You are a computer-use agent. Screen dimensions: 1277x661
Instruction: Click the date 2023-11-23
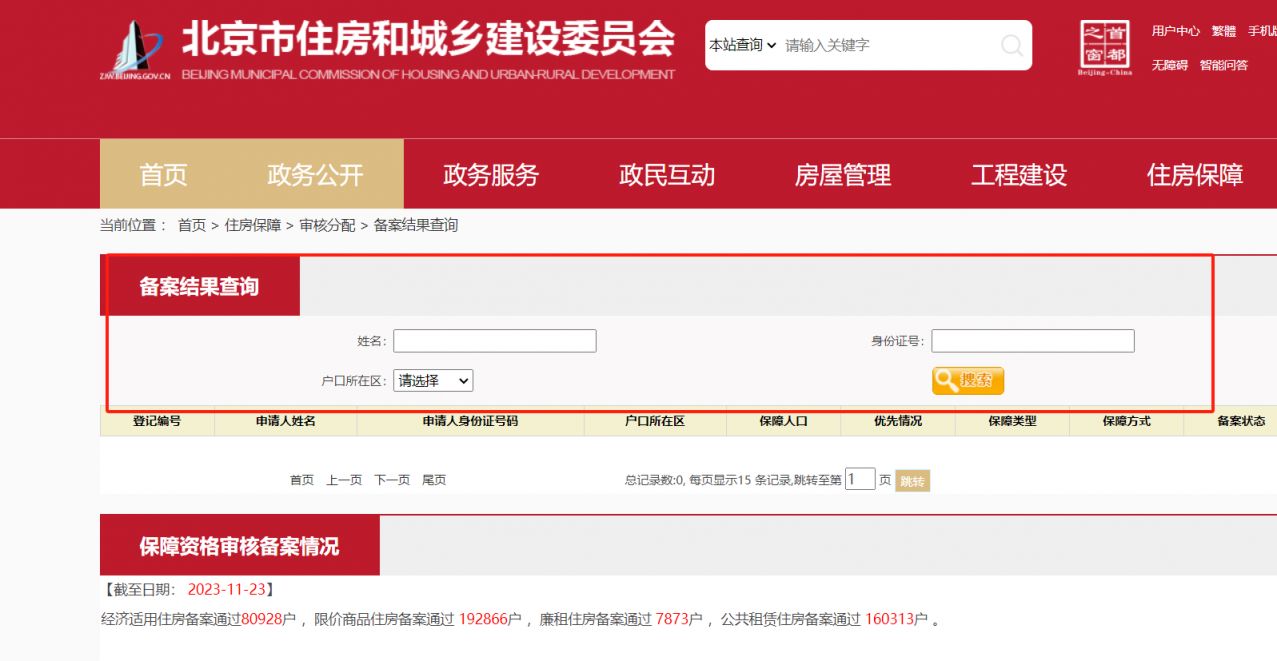pos(226,589)
